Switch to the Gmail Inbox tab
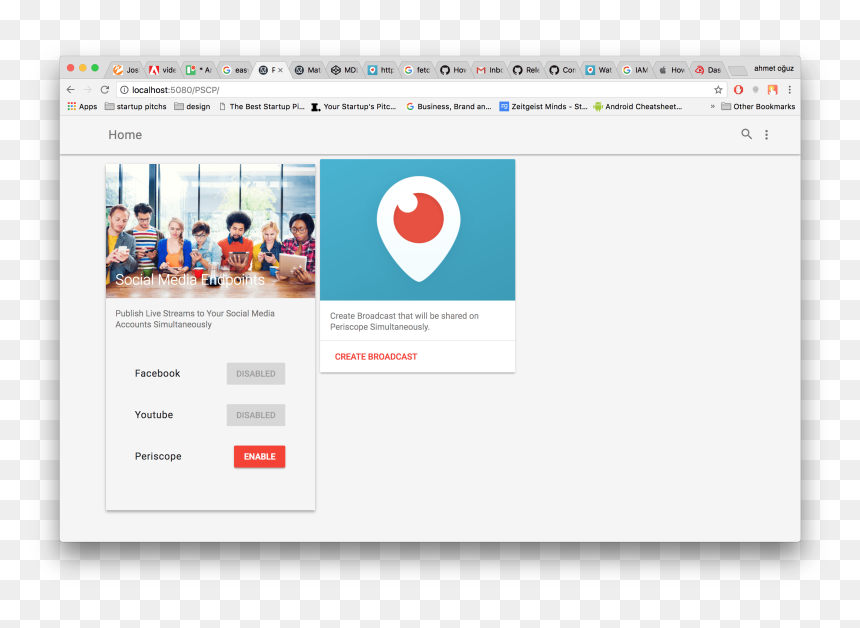Viewport: 860px width, 628px height. tap(489, 70)
